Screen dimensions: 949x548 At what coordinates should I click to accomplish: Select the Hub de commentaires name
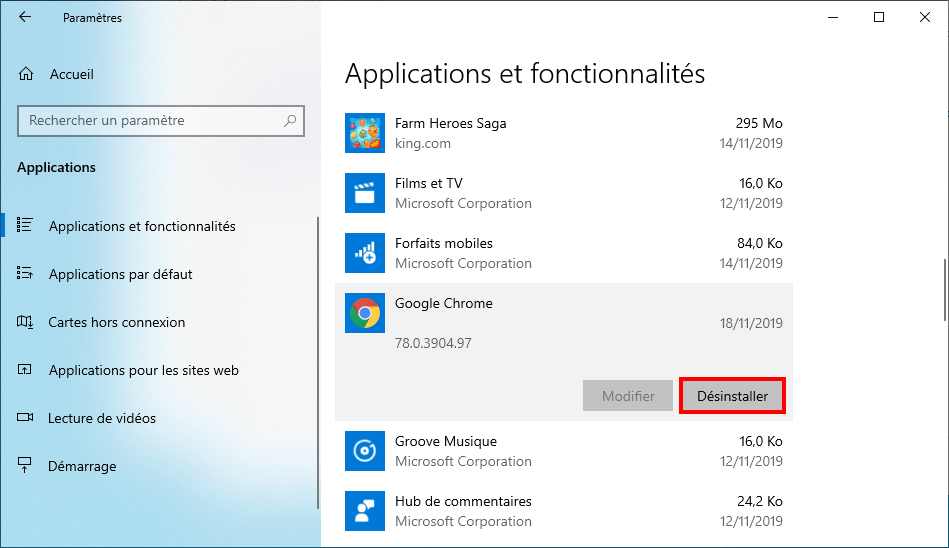click(463, 501)
